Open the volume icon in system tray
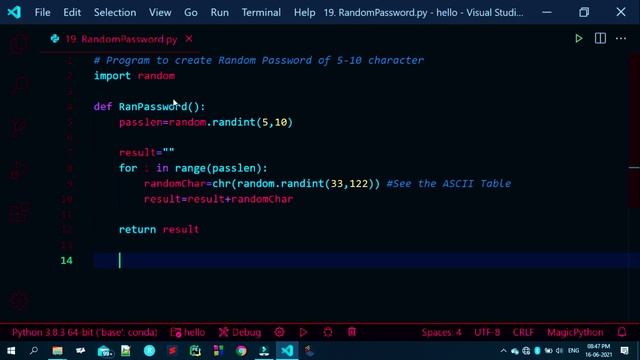The image size is (640, 360). coord(559,351)
